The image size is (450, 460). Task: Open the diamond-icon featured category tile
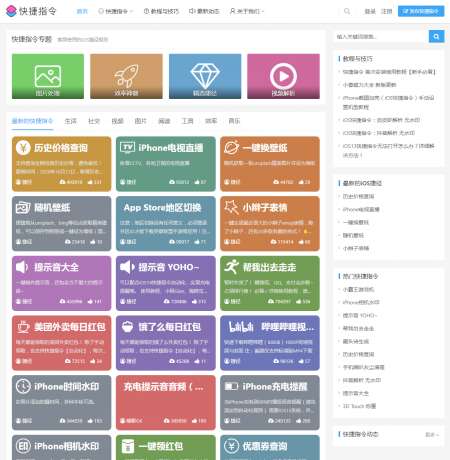click(205, 76)
